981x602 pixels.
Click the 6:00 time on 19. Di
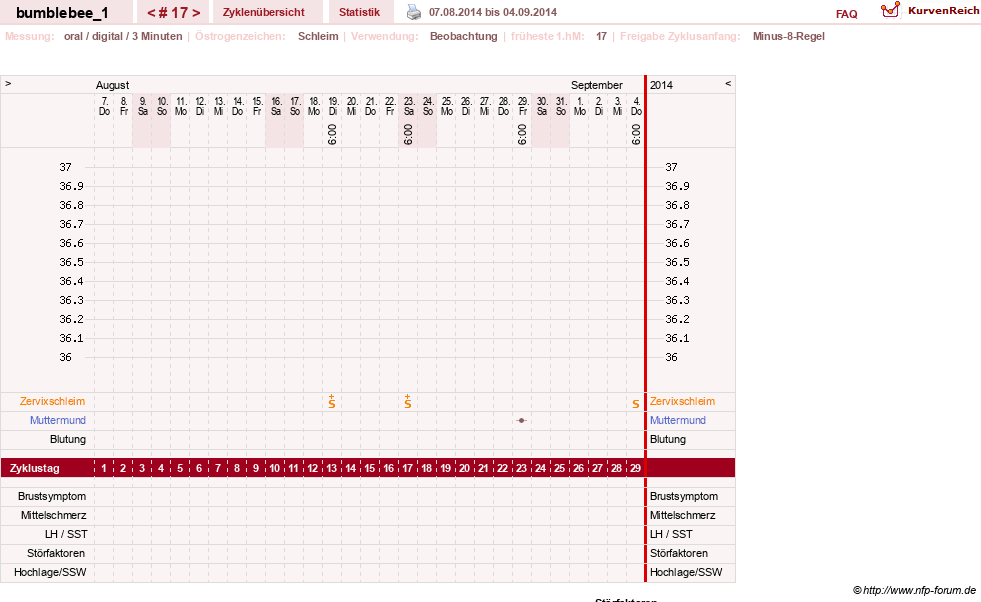[x=332, y=134]
